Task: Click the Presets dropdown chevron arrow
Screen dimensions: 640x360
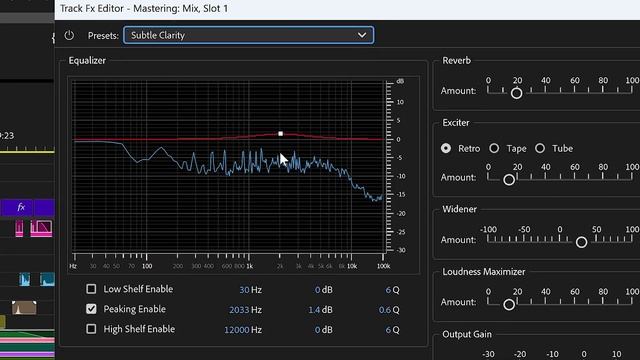Action: click(362, 35)
